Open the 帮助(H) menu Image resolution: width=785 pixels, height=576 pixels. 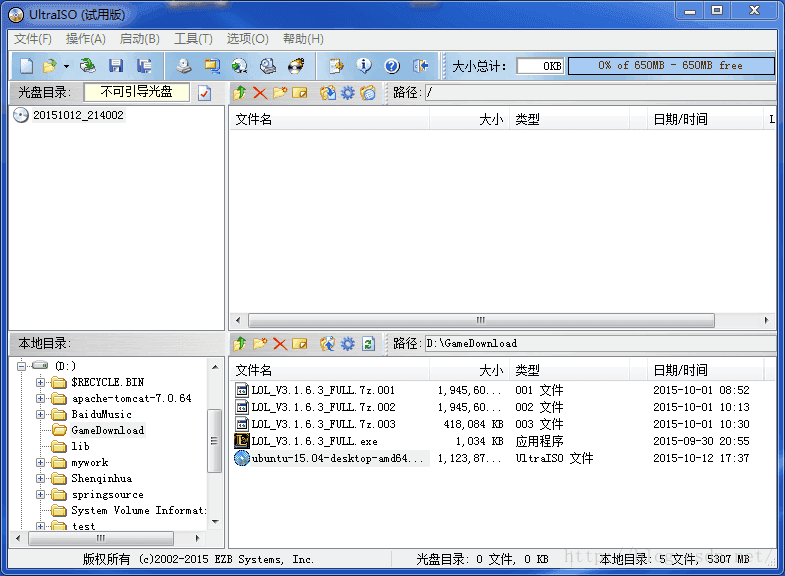click(303, 39)
